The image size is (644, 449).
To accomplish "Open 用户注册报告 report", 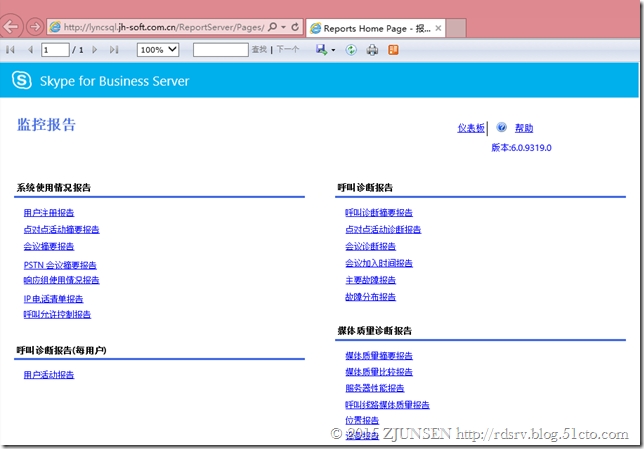I will [x=49, y=213].
